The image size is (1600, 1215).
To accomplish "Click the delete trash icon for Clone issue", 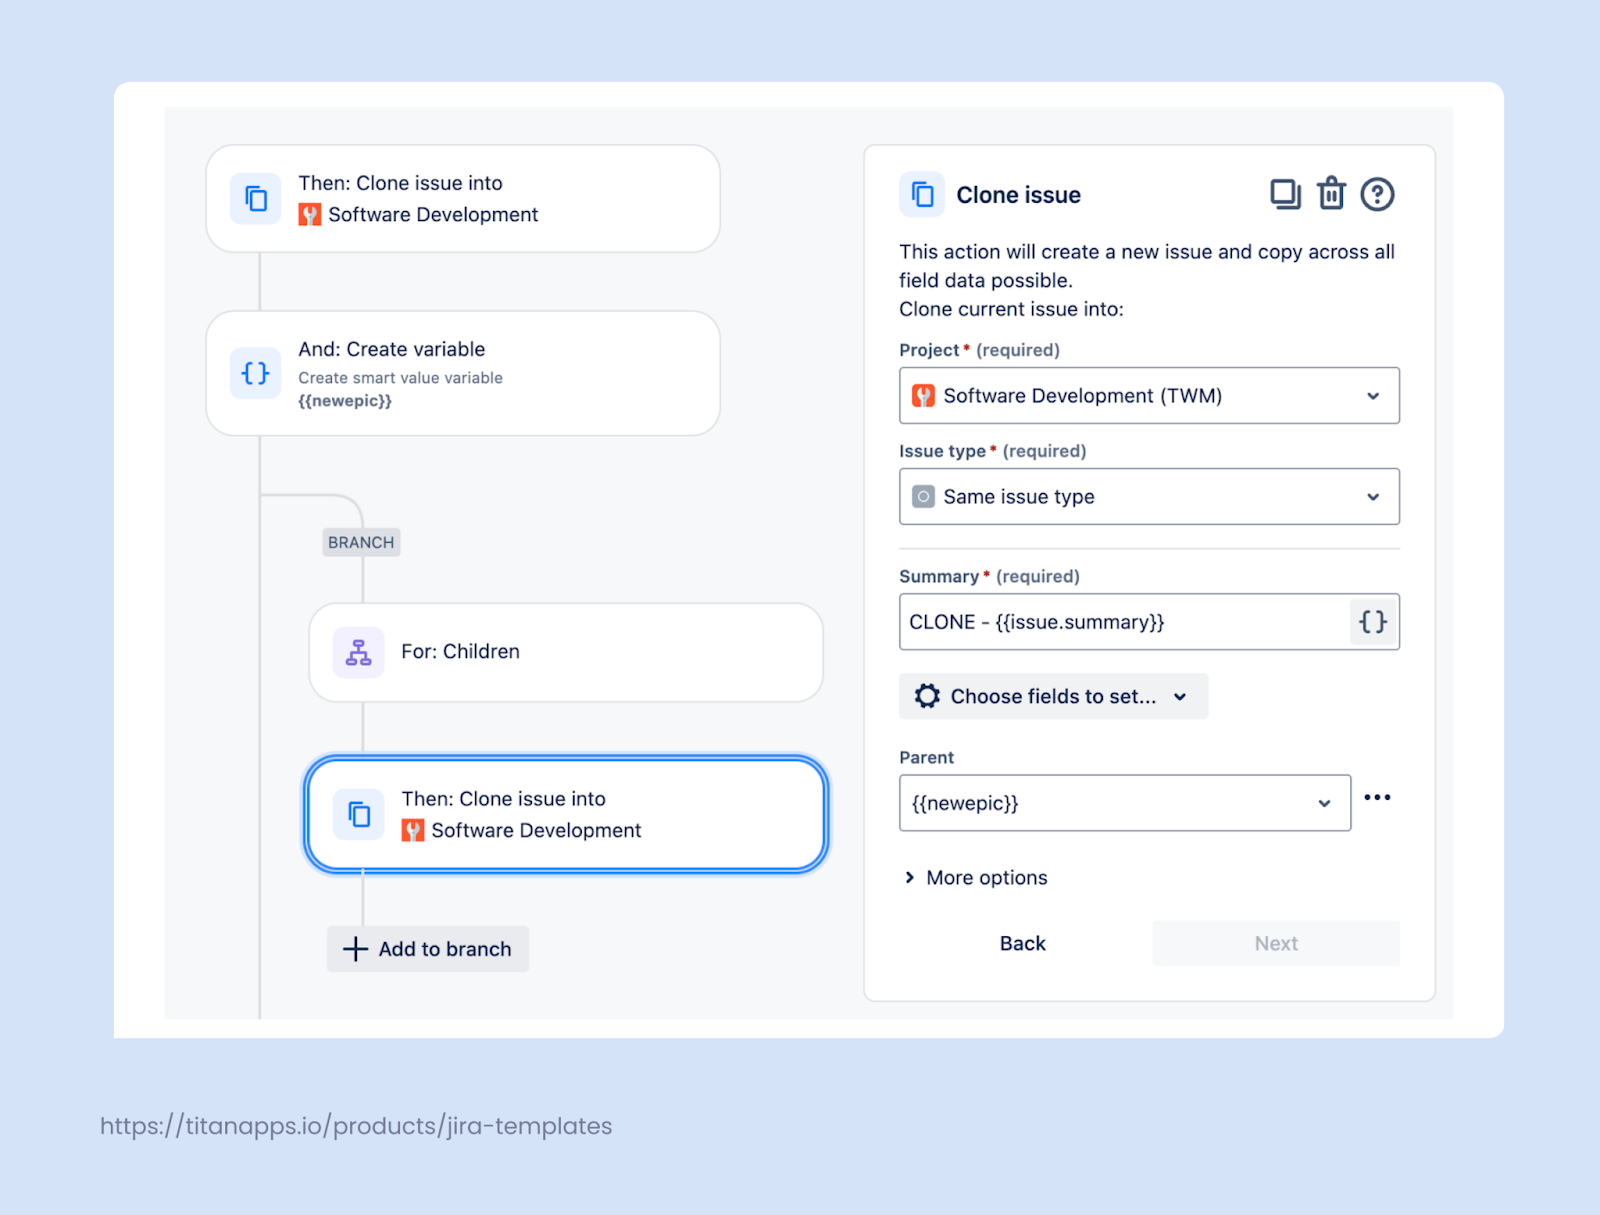I will [x=1331, y=194].
